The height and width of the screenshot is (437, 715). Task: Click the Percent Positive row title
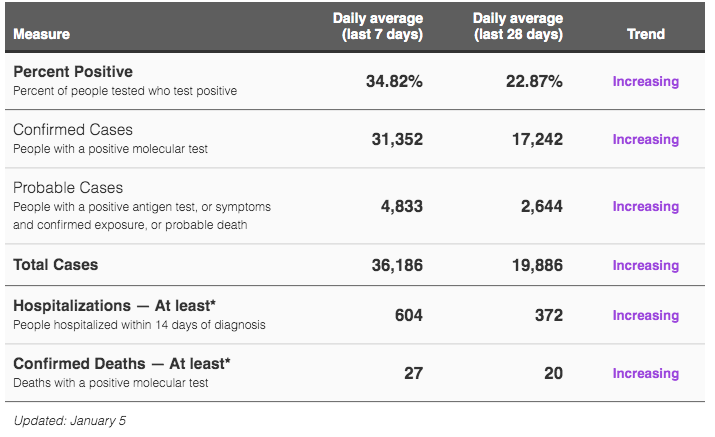[72, 72]
